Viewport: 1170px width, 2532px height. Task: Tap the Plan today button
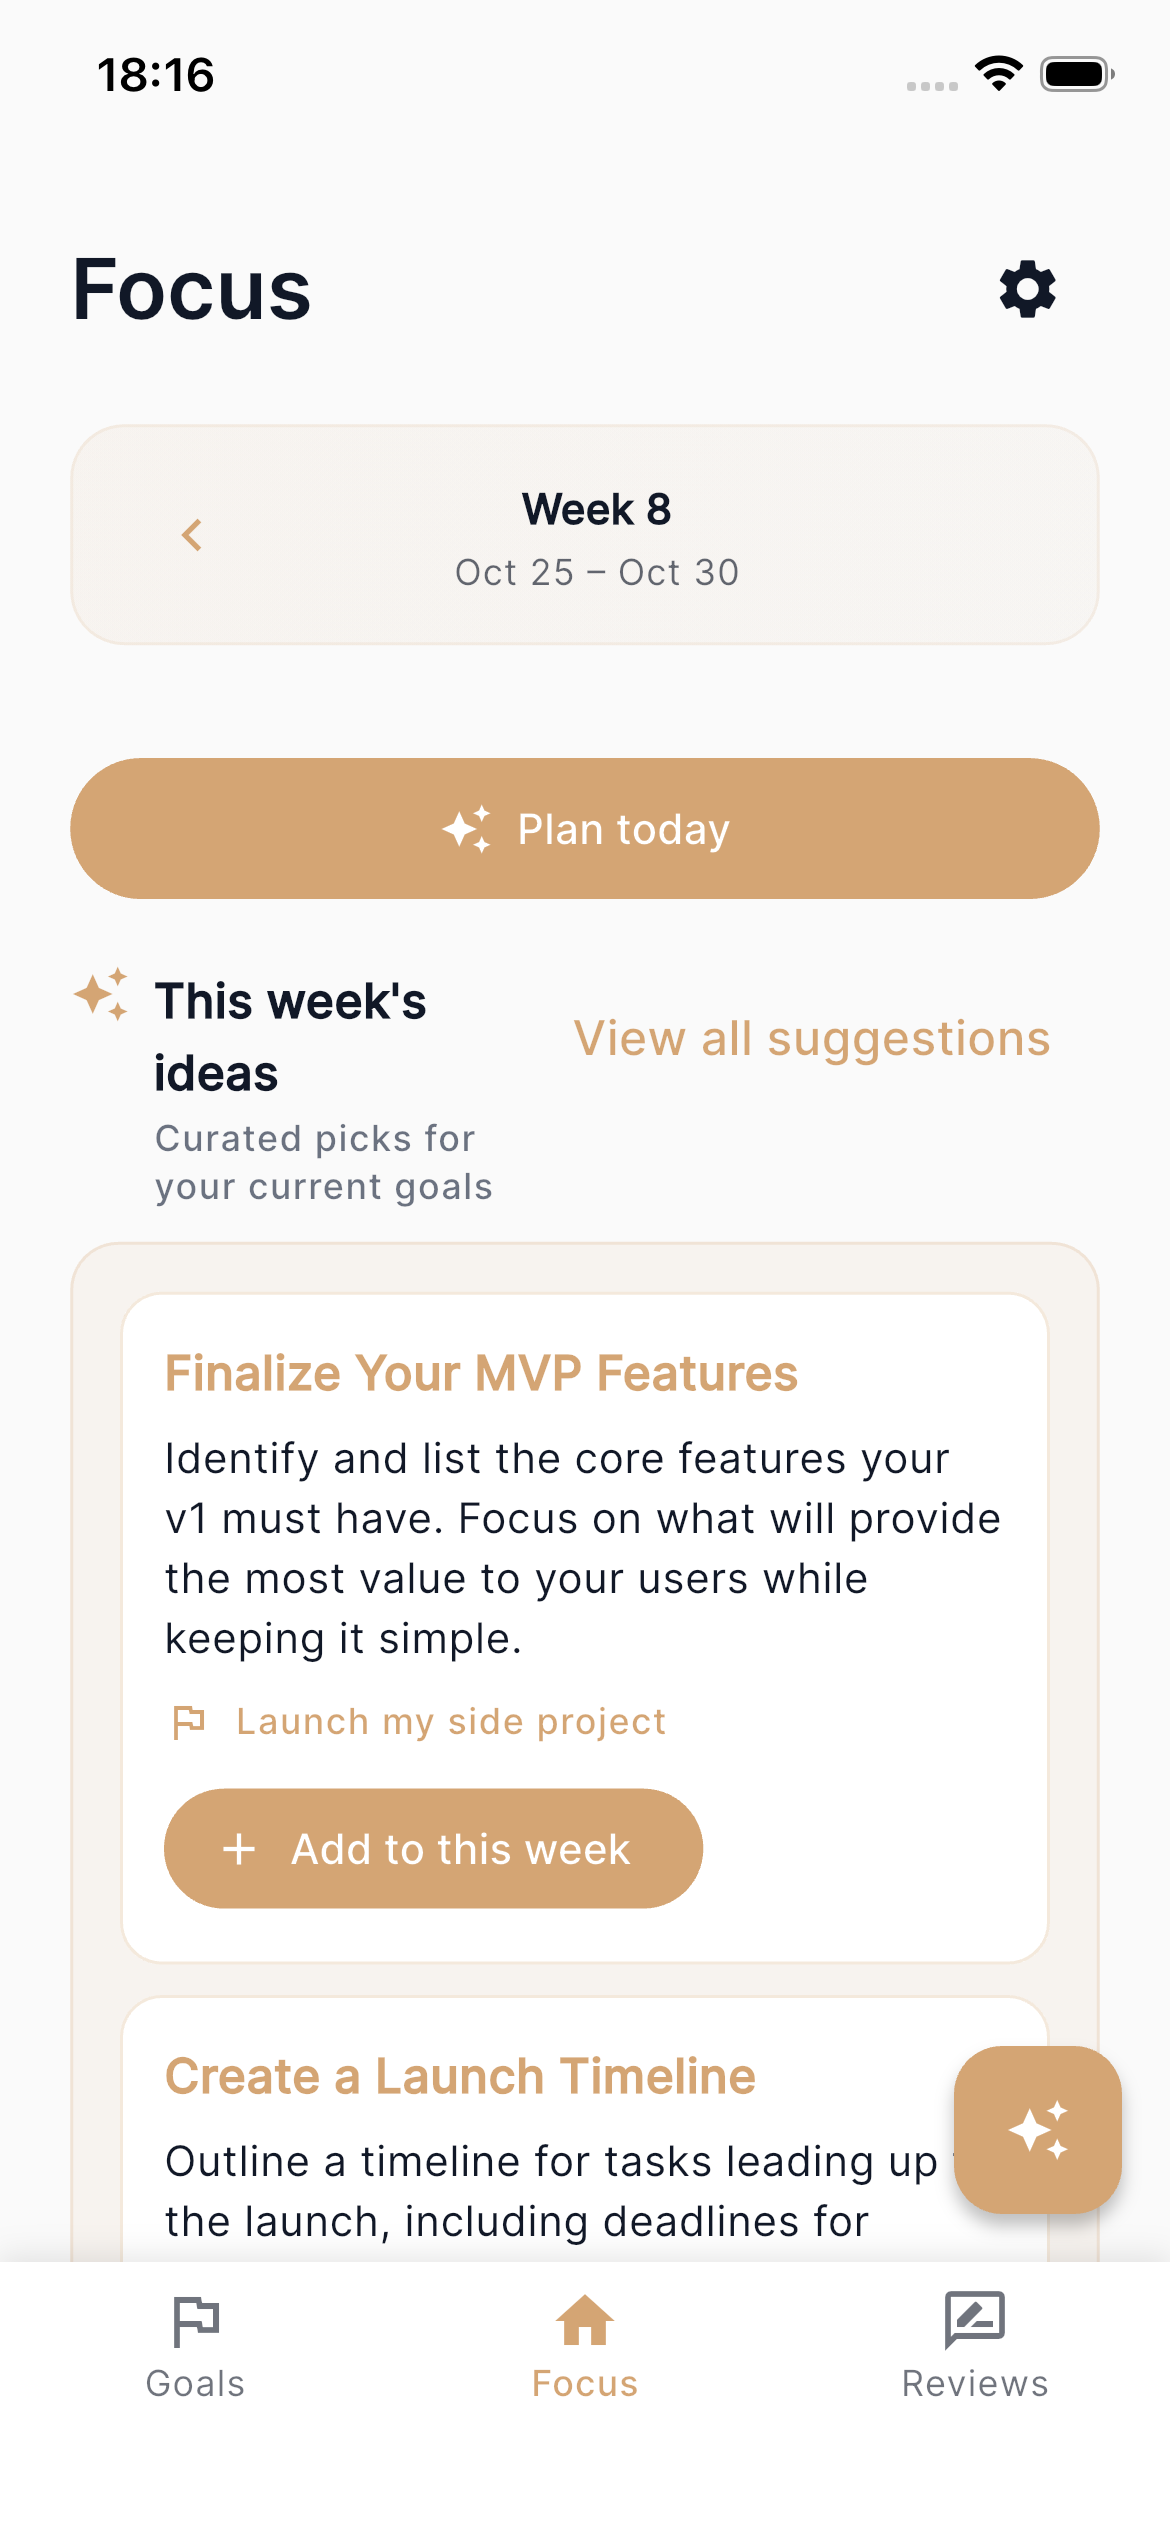click(x=584, y=828)
